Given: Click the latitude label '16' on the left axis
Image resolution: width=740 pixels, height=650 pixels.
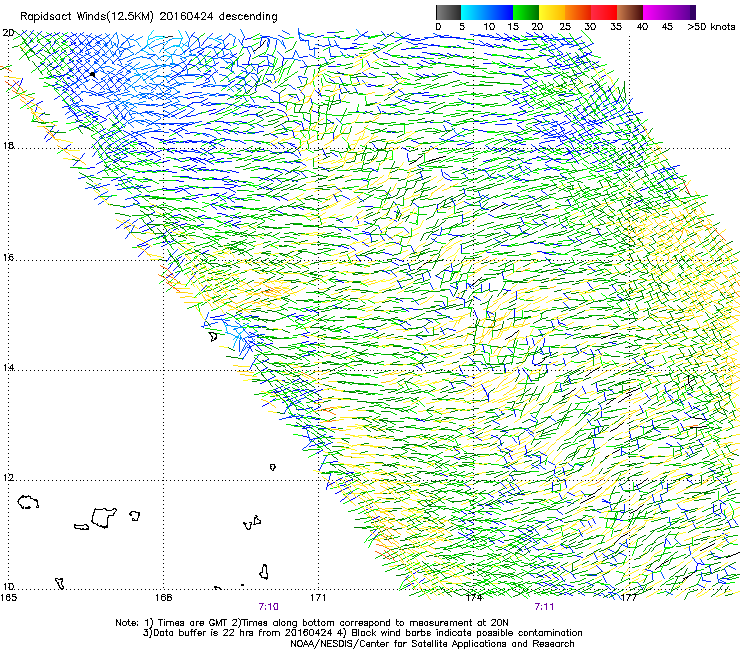Looking at the screenshot, I should pos(8,258).
